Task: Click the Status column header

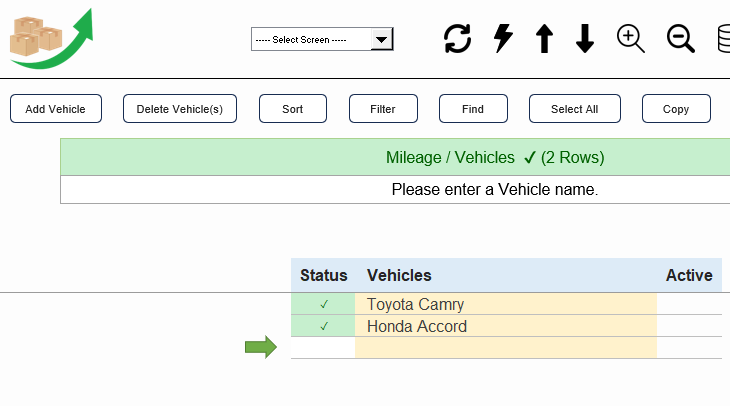Action: [324, 275]
